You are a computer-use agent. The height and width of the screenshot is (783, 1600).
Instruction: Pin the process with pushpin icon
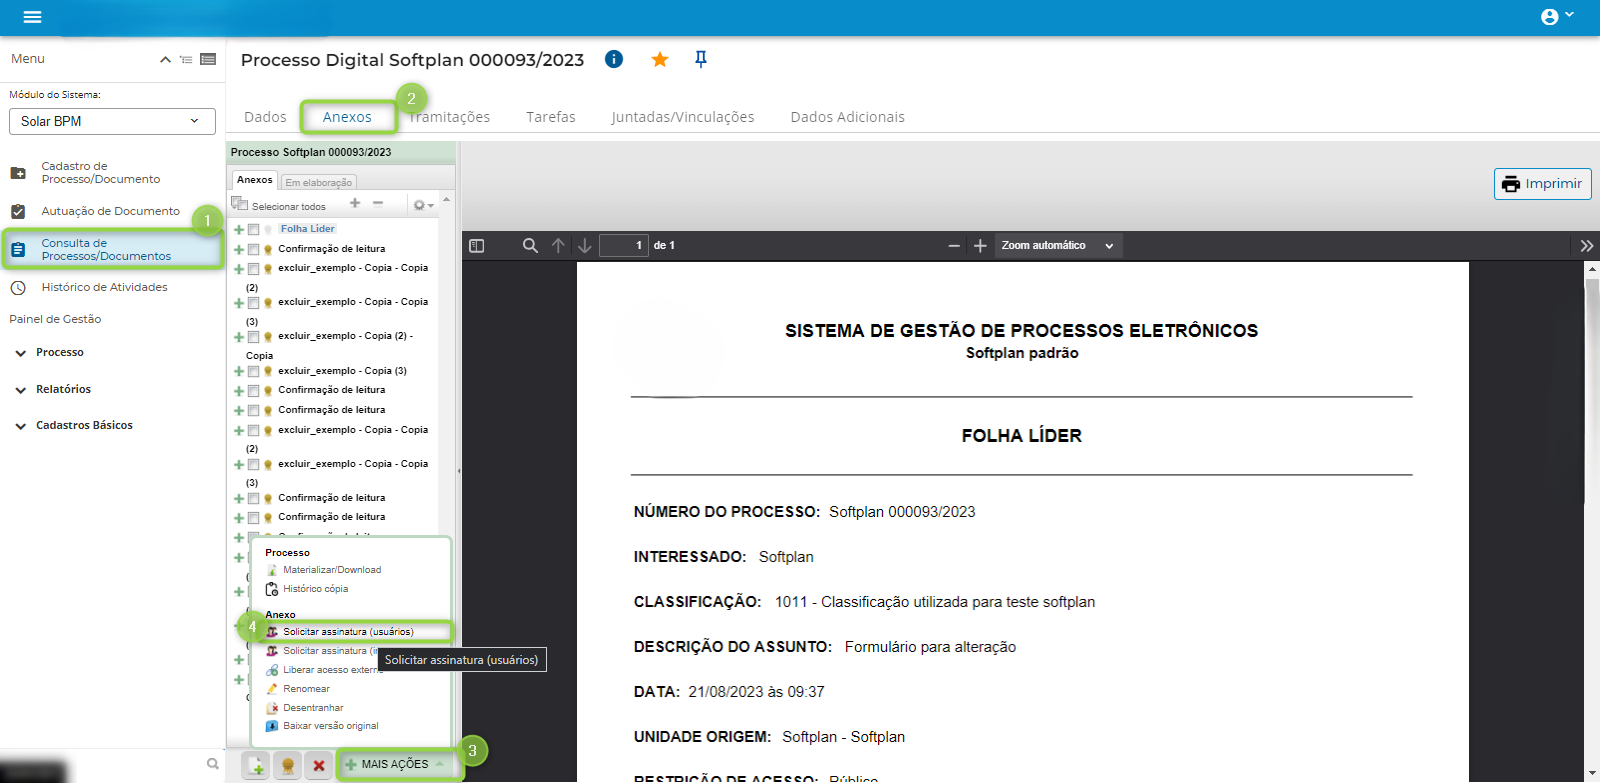701,59
